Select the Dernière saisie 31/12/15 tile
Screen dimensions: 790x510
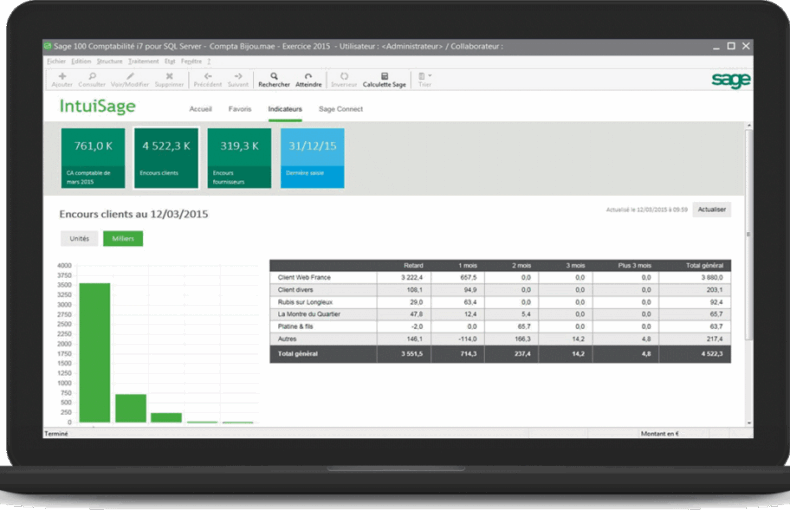(312, 158)
